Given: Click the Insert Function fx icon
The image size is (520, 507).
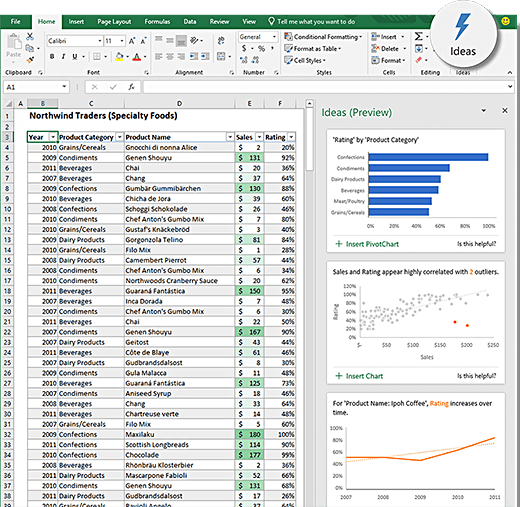Looking at the screenshot, I should click(x=132, y=87).
